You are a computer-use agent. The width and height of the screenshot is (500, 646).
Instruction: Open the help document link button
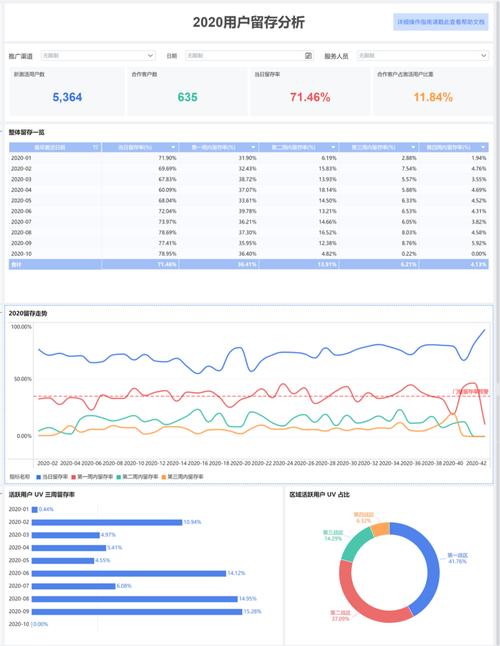pyautogui.click(x=441, y=22)
